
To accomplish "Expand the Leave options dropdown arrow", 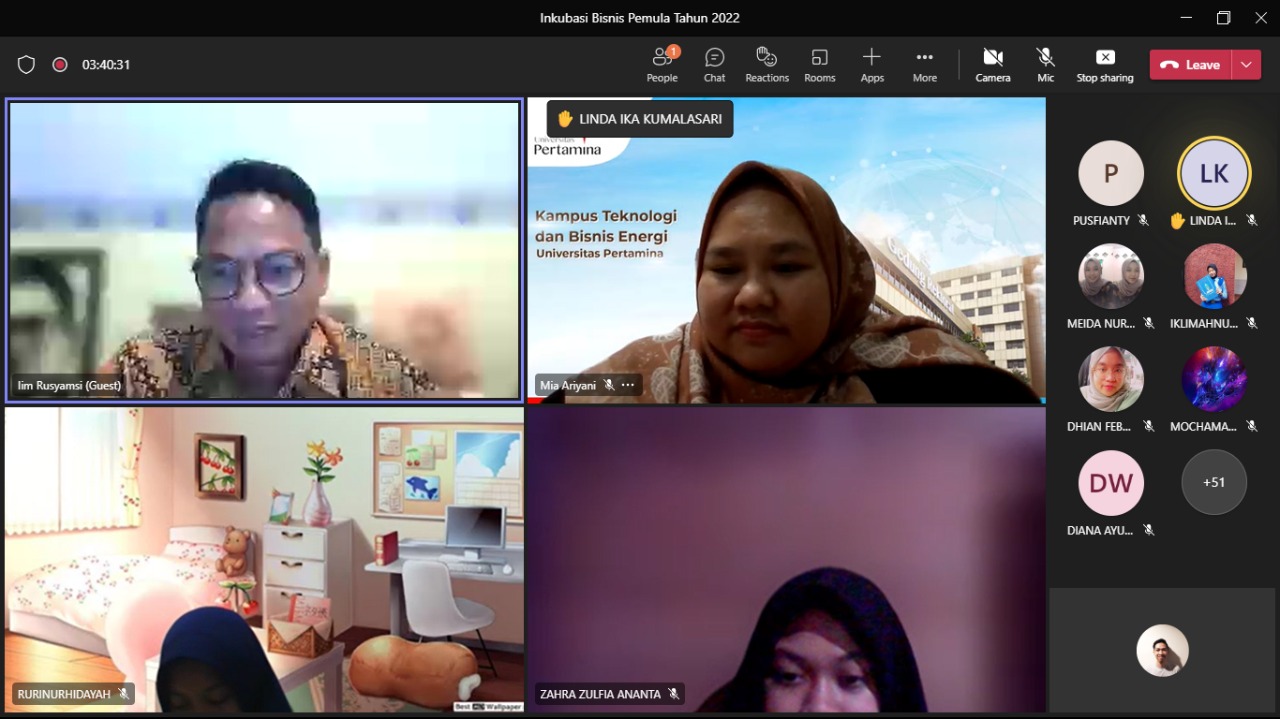I will (x=1246, y=65).
